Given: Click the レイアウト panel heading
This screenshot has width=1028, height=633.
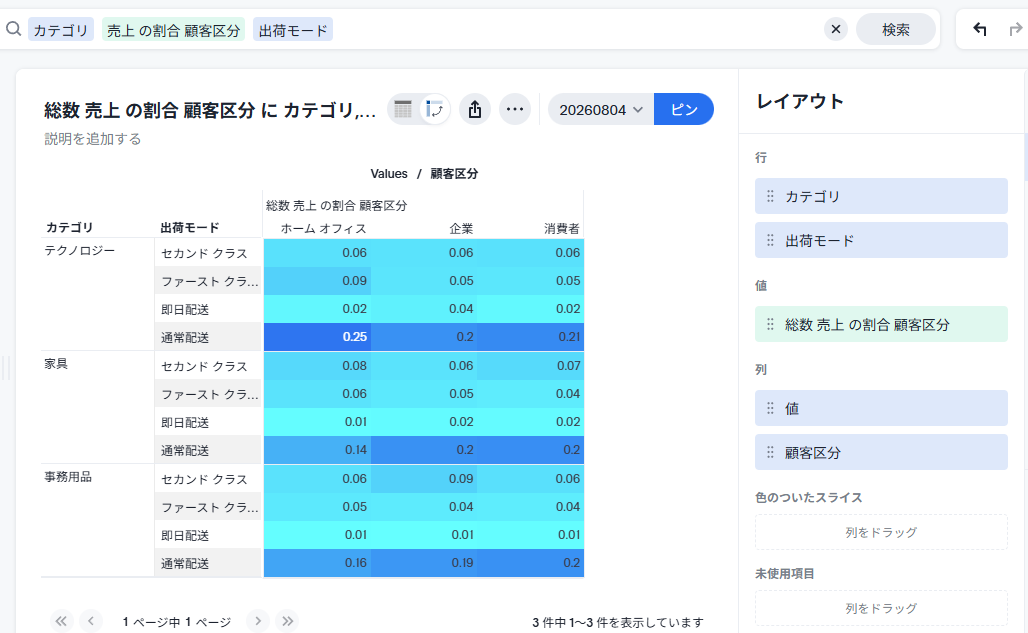Looking at the screenshot, I should pyautogui.click(x=800, y=102).
